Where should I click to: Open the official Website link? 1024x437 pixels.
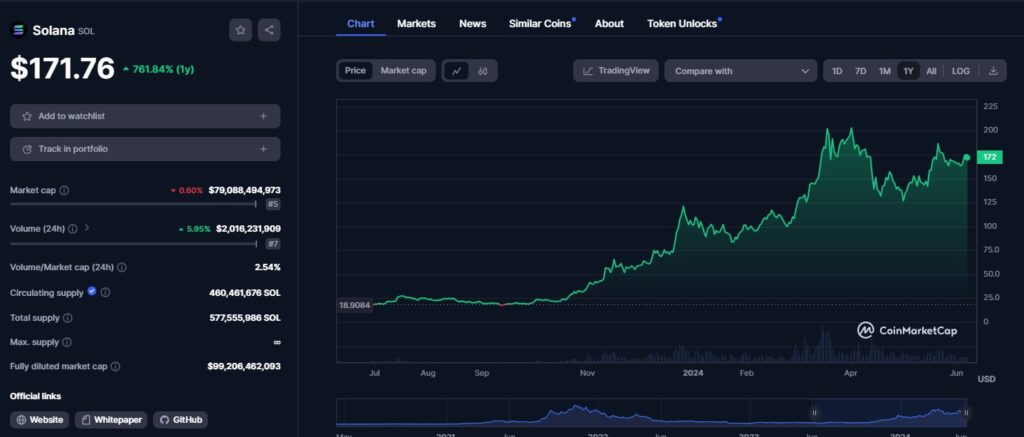pos(40,420)
